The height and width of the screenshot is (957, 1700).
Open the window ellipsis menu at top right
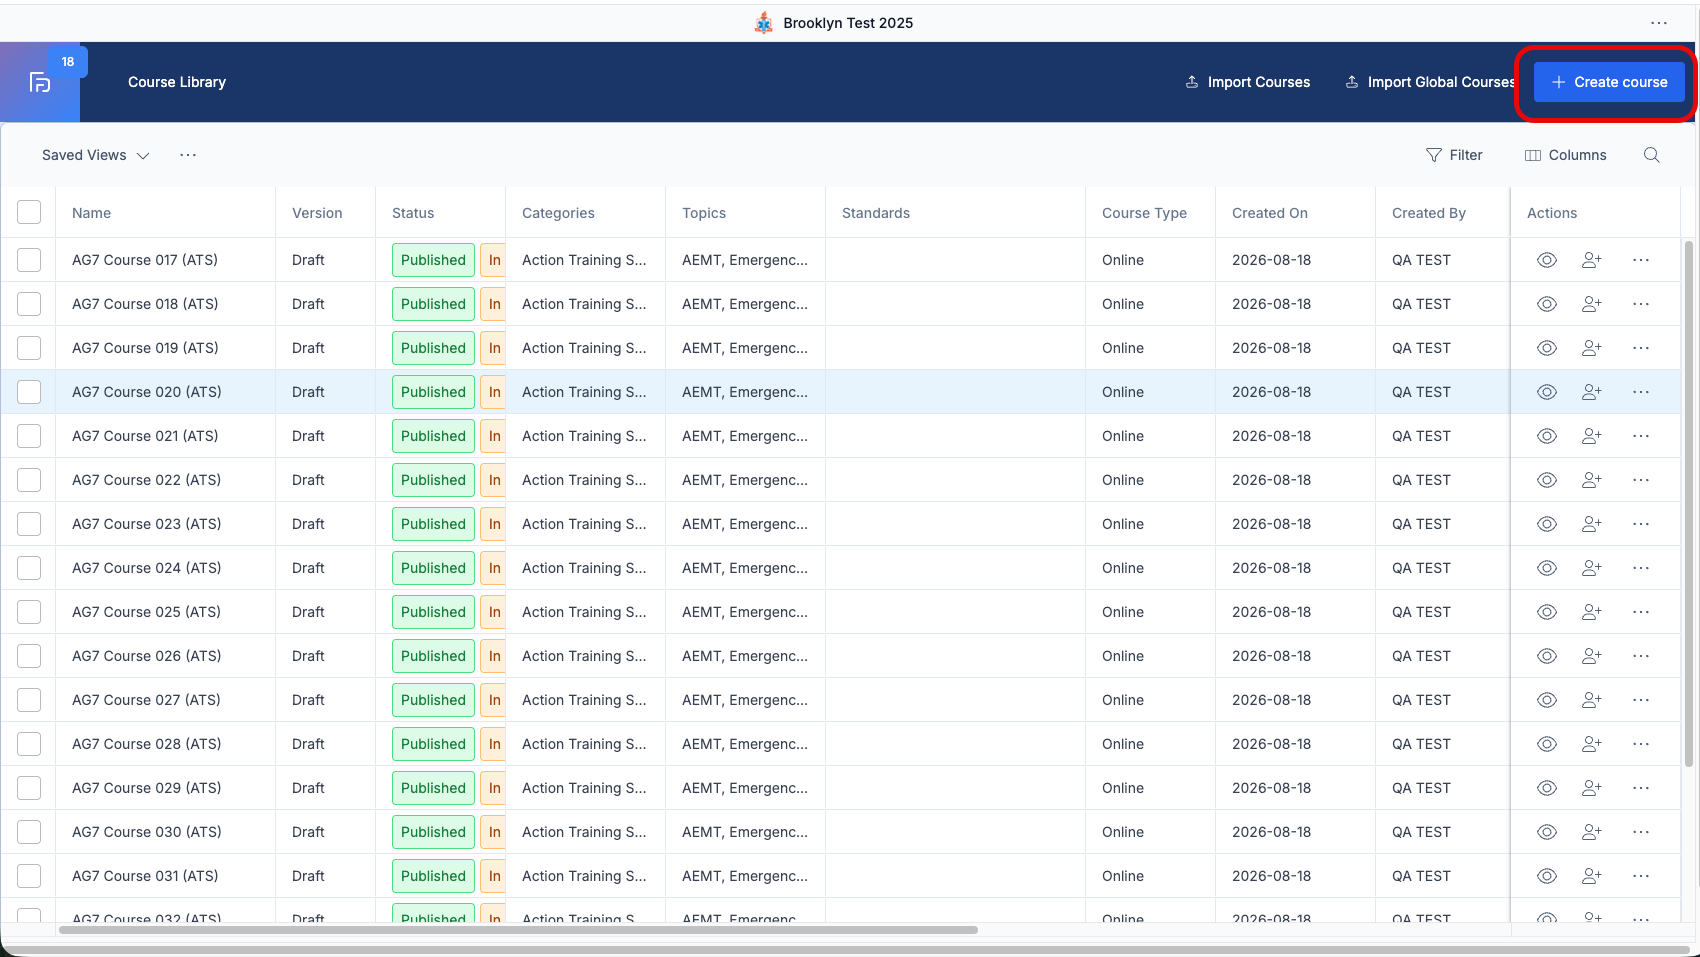point(1659,23)
